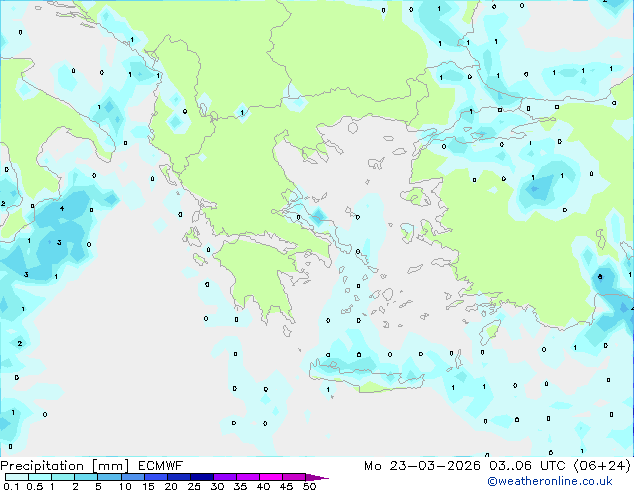Click the 0.1–0.5 mm legend swatch

click(17, 477)
